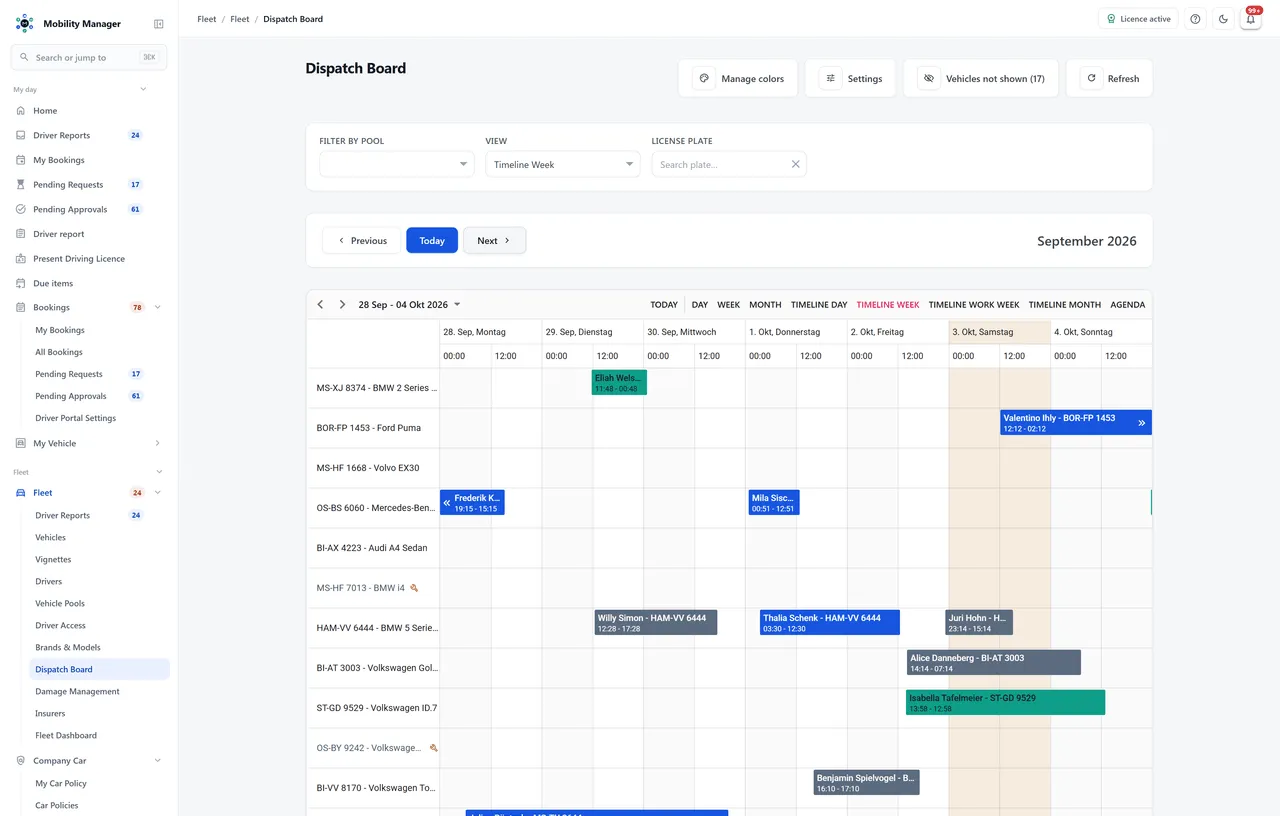Screen dimensions: 1280x816
Task: Collapse the Fleet sidebar group
Action: (158, 492)
